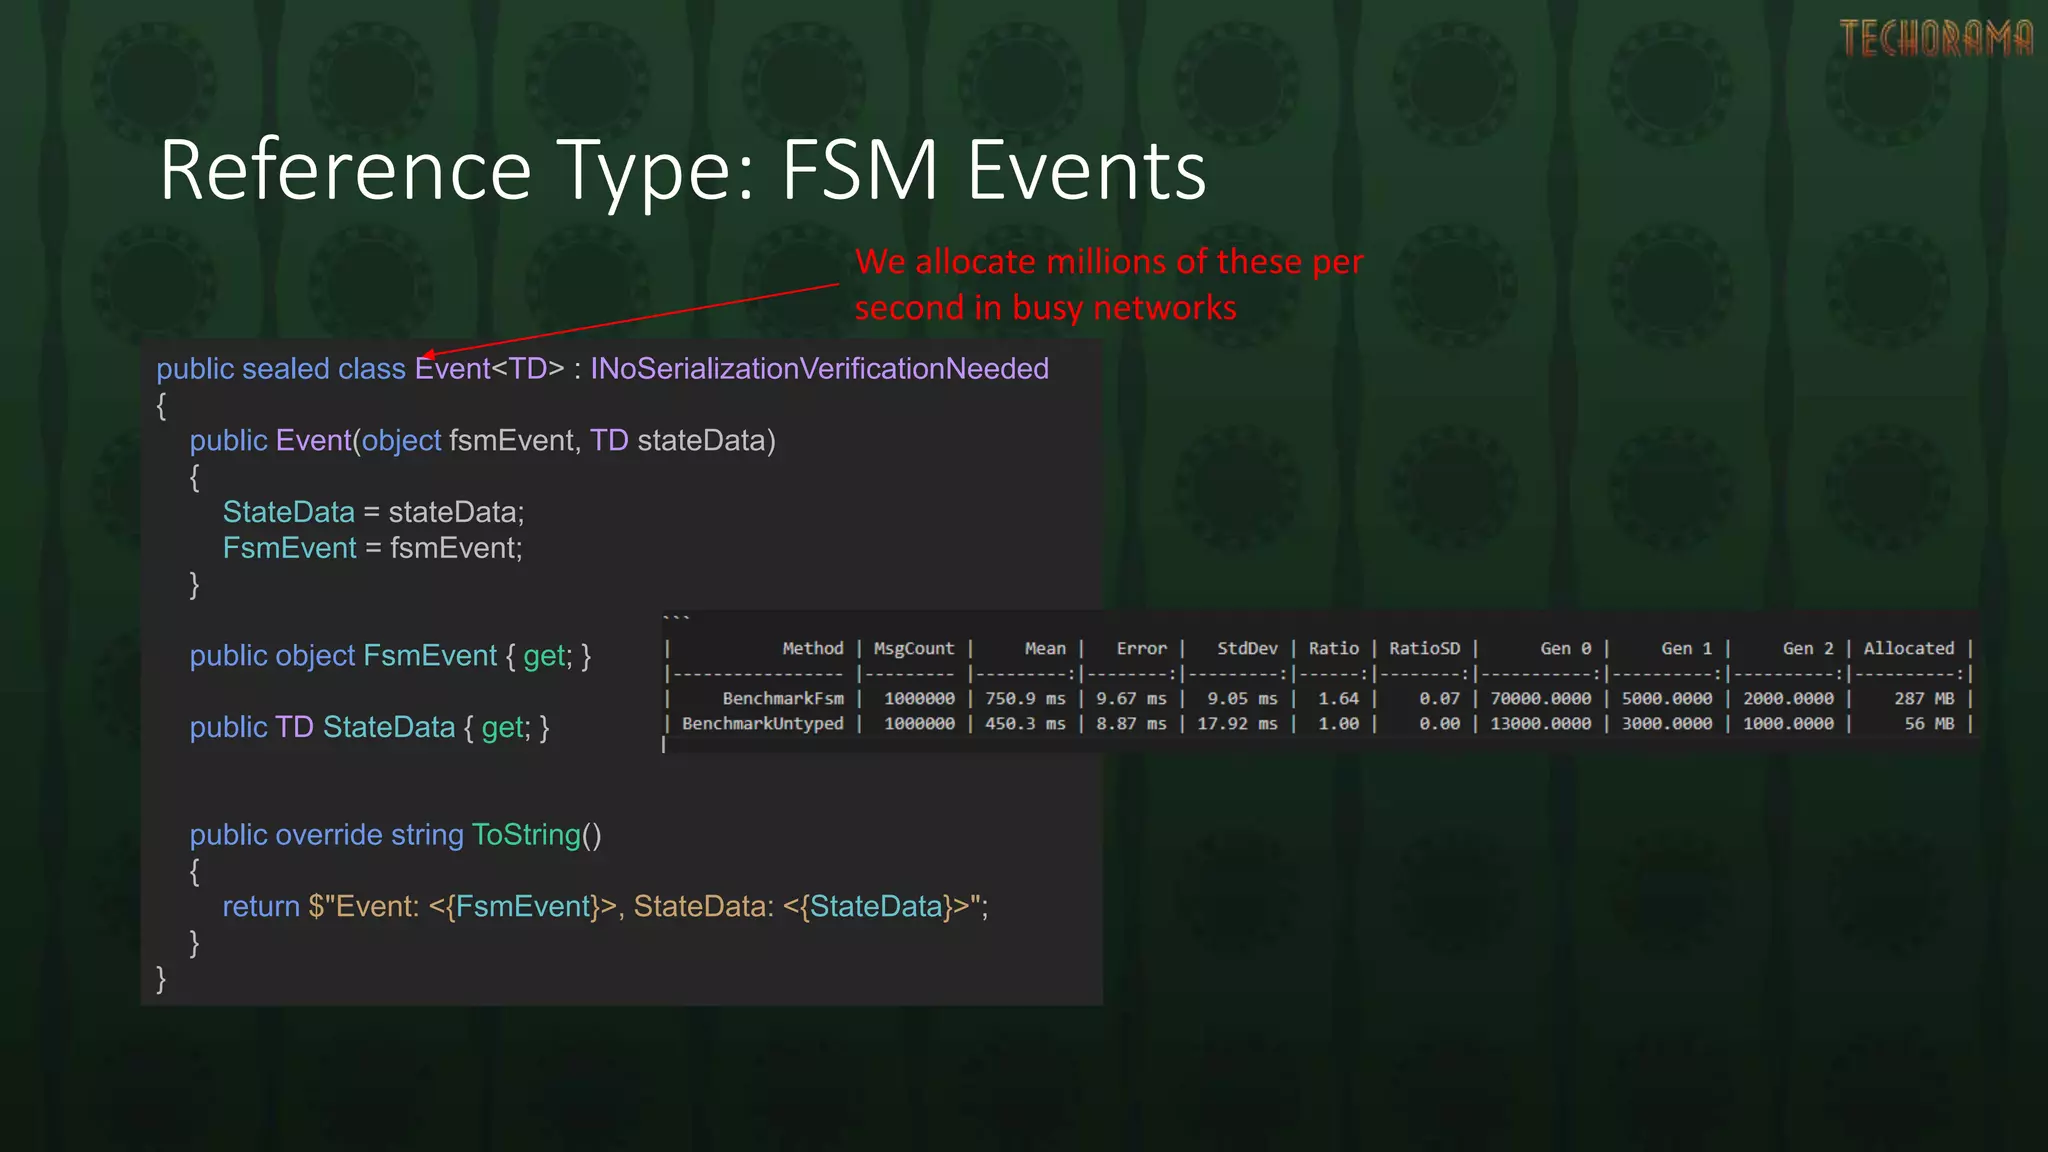Viewport: 2048px width, 1152px height.
Task: Click the '3000.0000' Gen 1 value
Action: 1667,724
